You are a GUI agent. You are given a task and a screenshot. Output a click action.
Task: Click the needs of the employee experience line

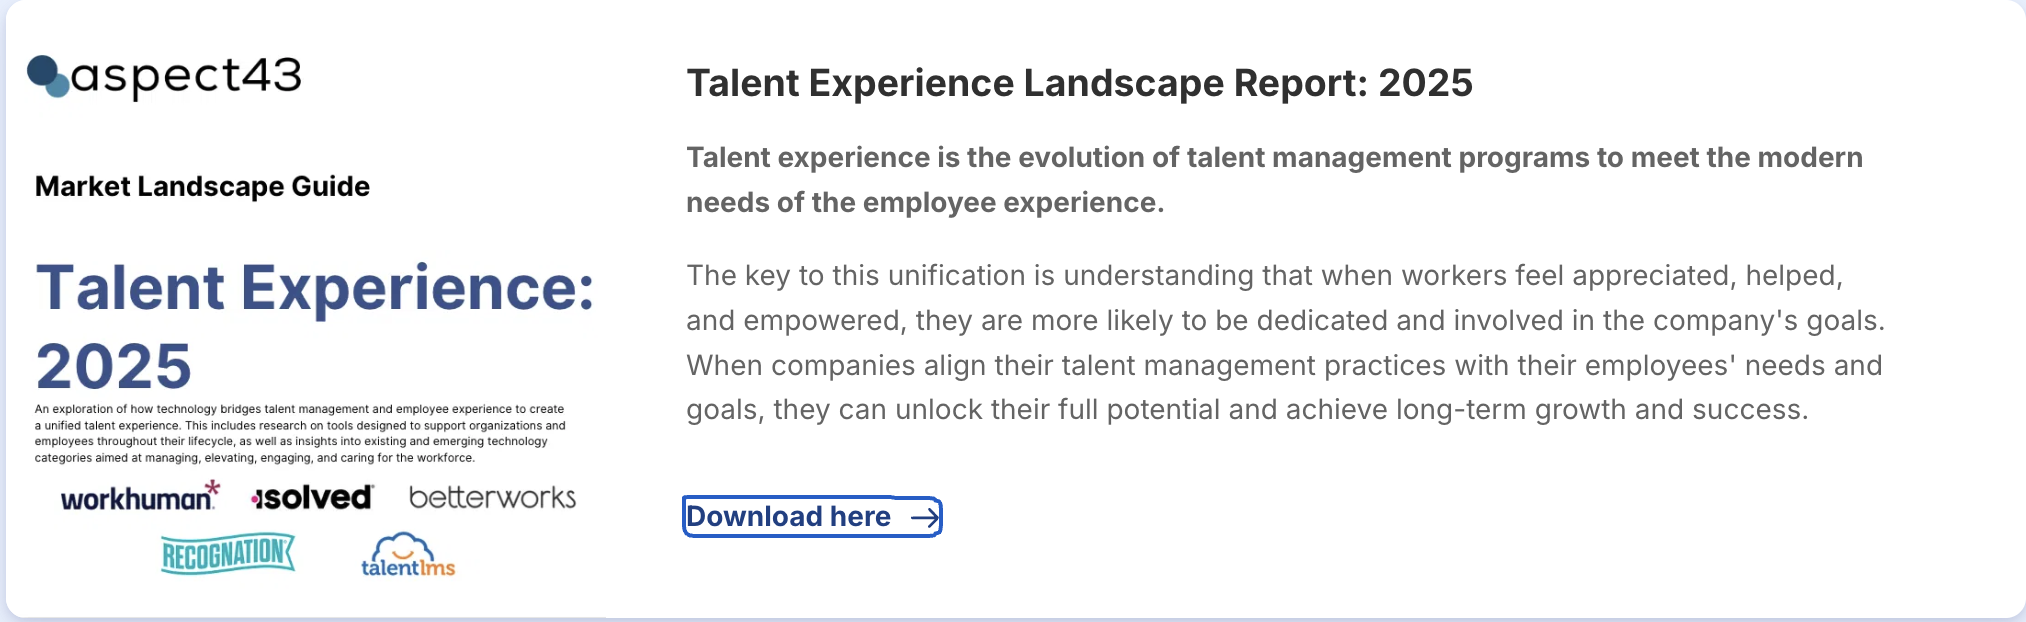tap(925, 203)
